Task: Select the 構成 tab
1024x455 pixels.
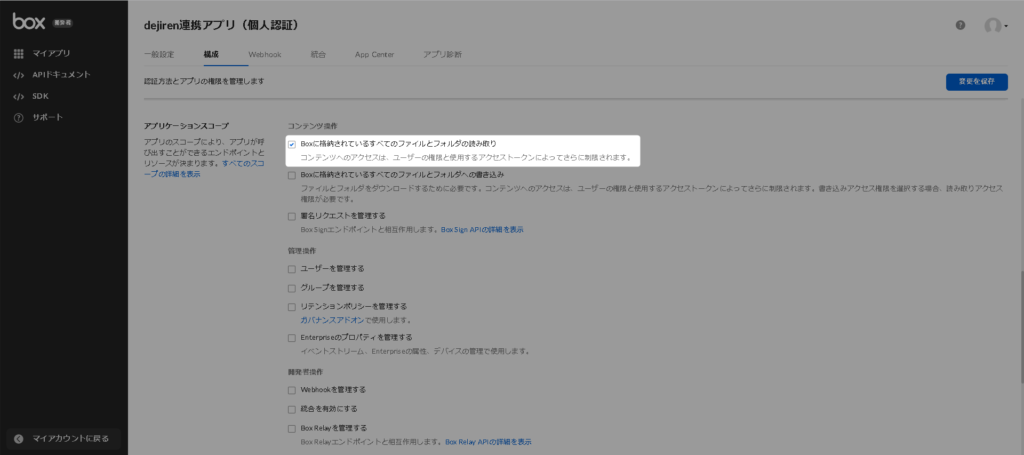Action: [x=211, y=55]
